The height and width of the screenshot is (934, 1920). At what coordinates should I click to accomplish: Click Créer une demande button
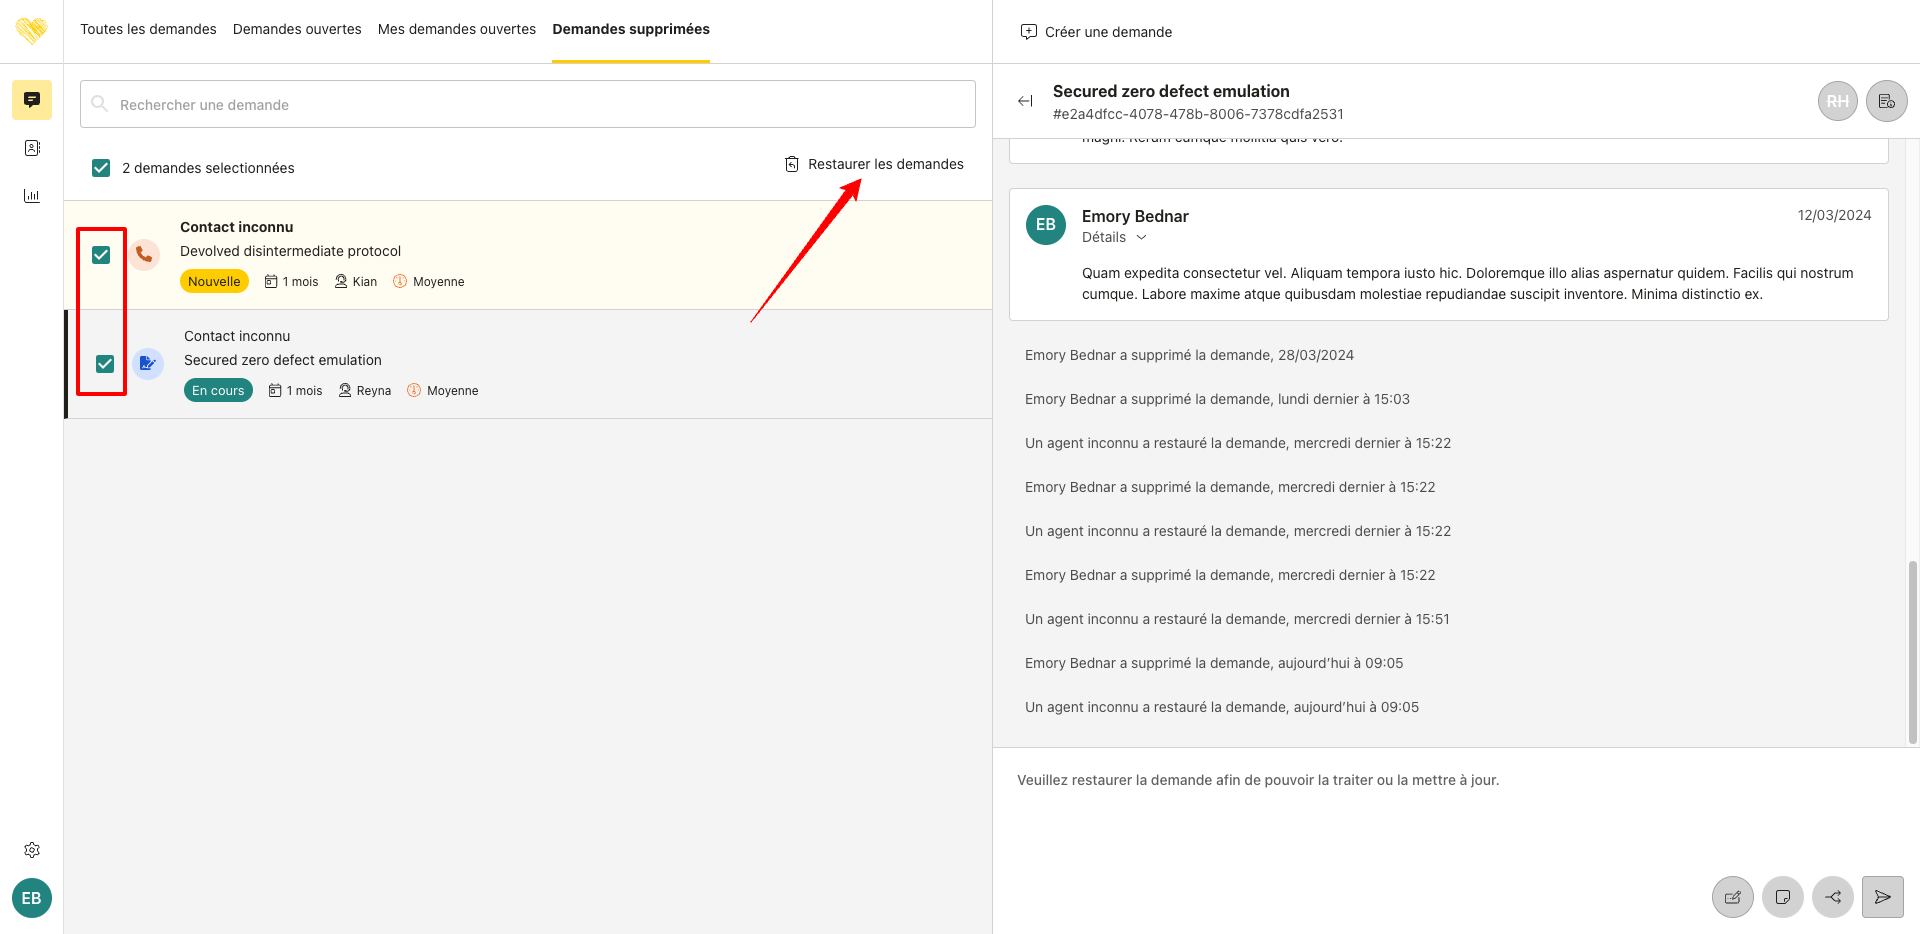click(x=1096, y=32)
